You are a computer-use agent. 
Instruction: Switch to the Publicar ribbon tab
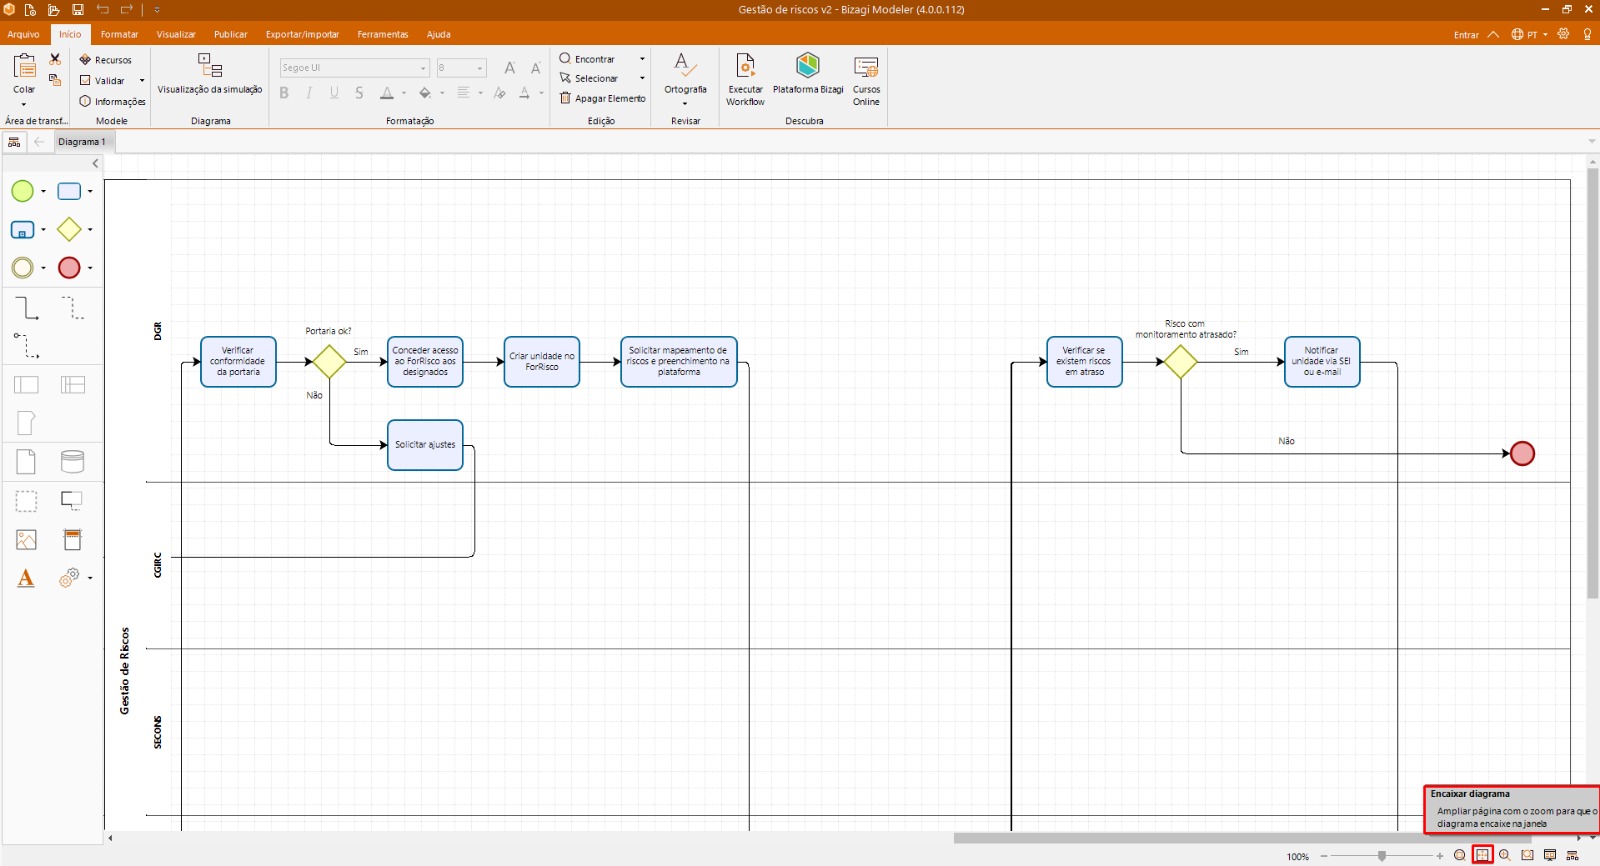[230, 34]
